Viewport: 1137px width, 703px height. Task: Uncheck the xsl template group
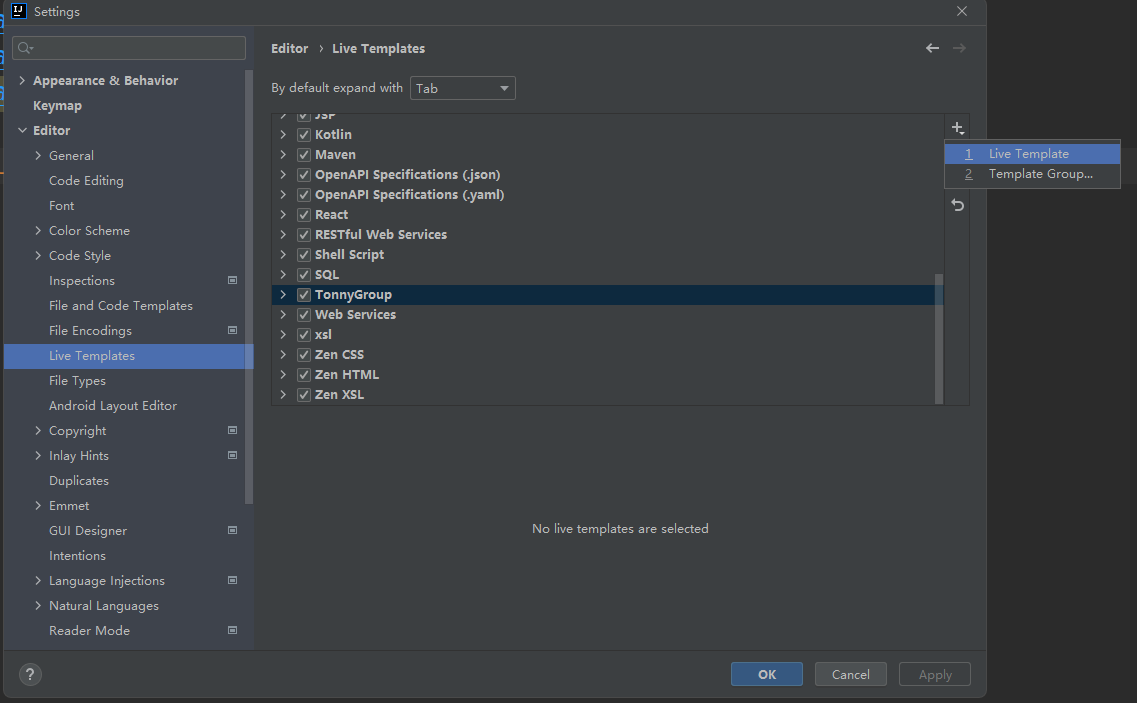[304, 334]
